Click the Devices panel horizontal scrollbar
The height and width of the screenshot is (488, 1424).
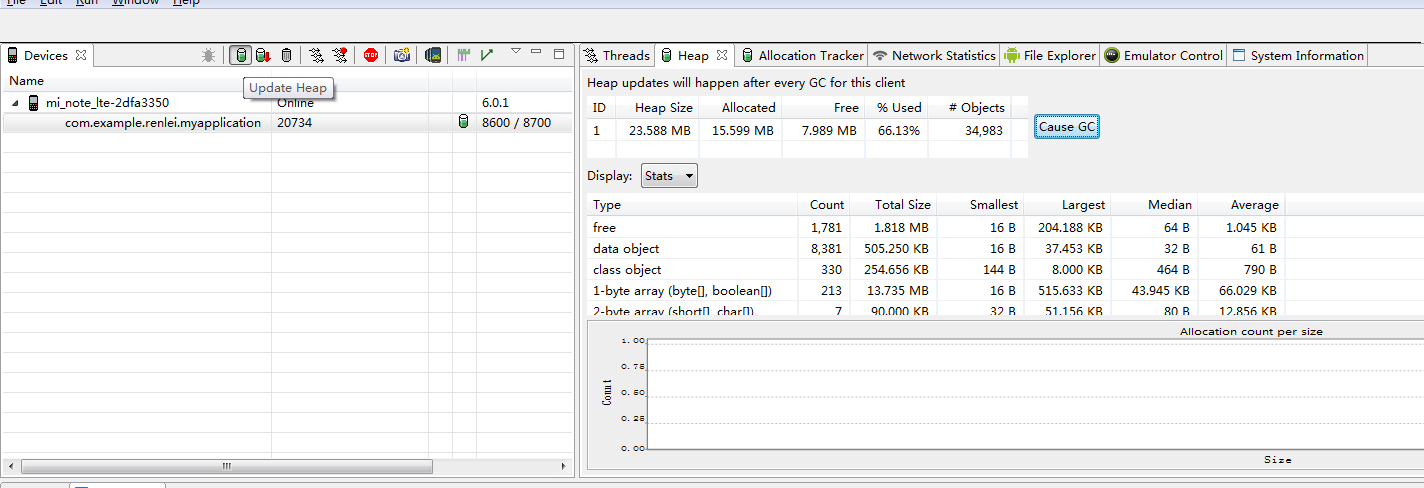(227, 466)
